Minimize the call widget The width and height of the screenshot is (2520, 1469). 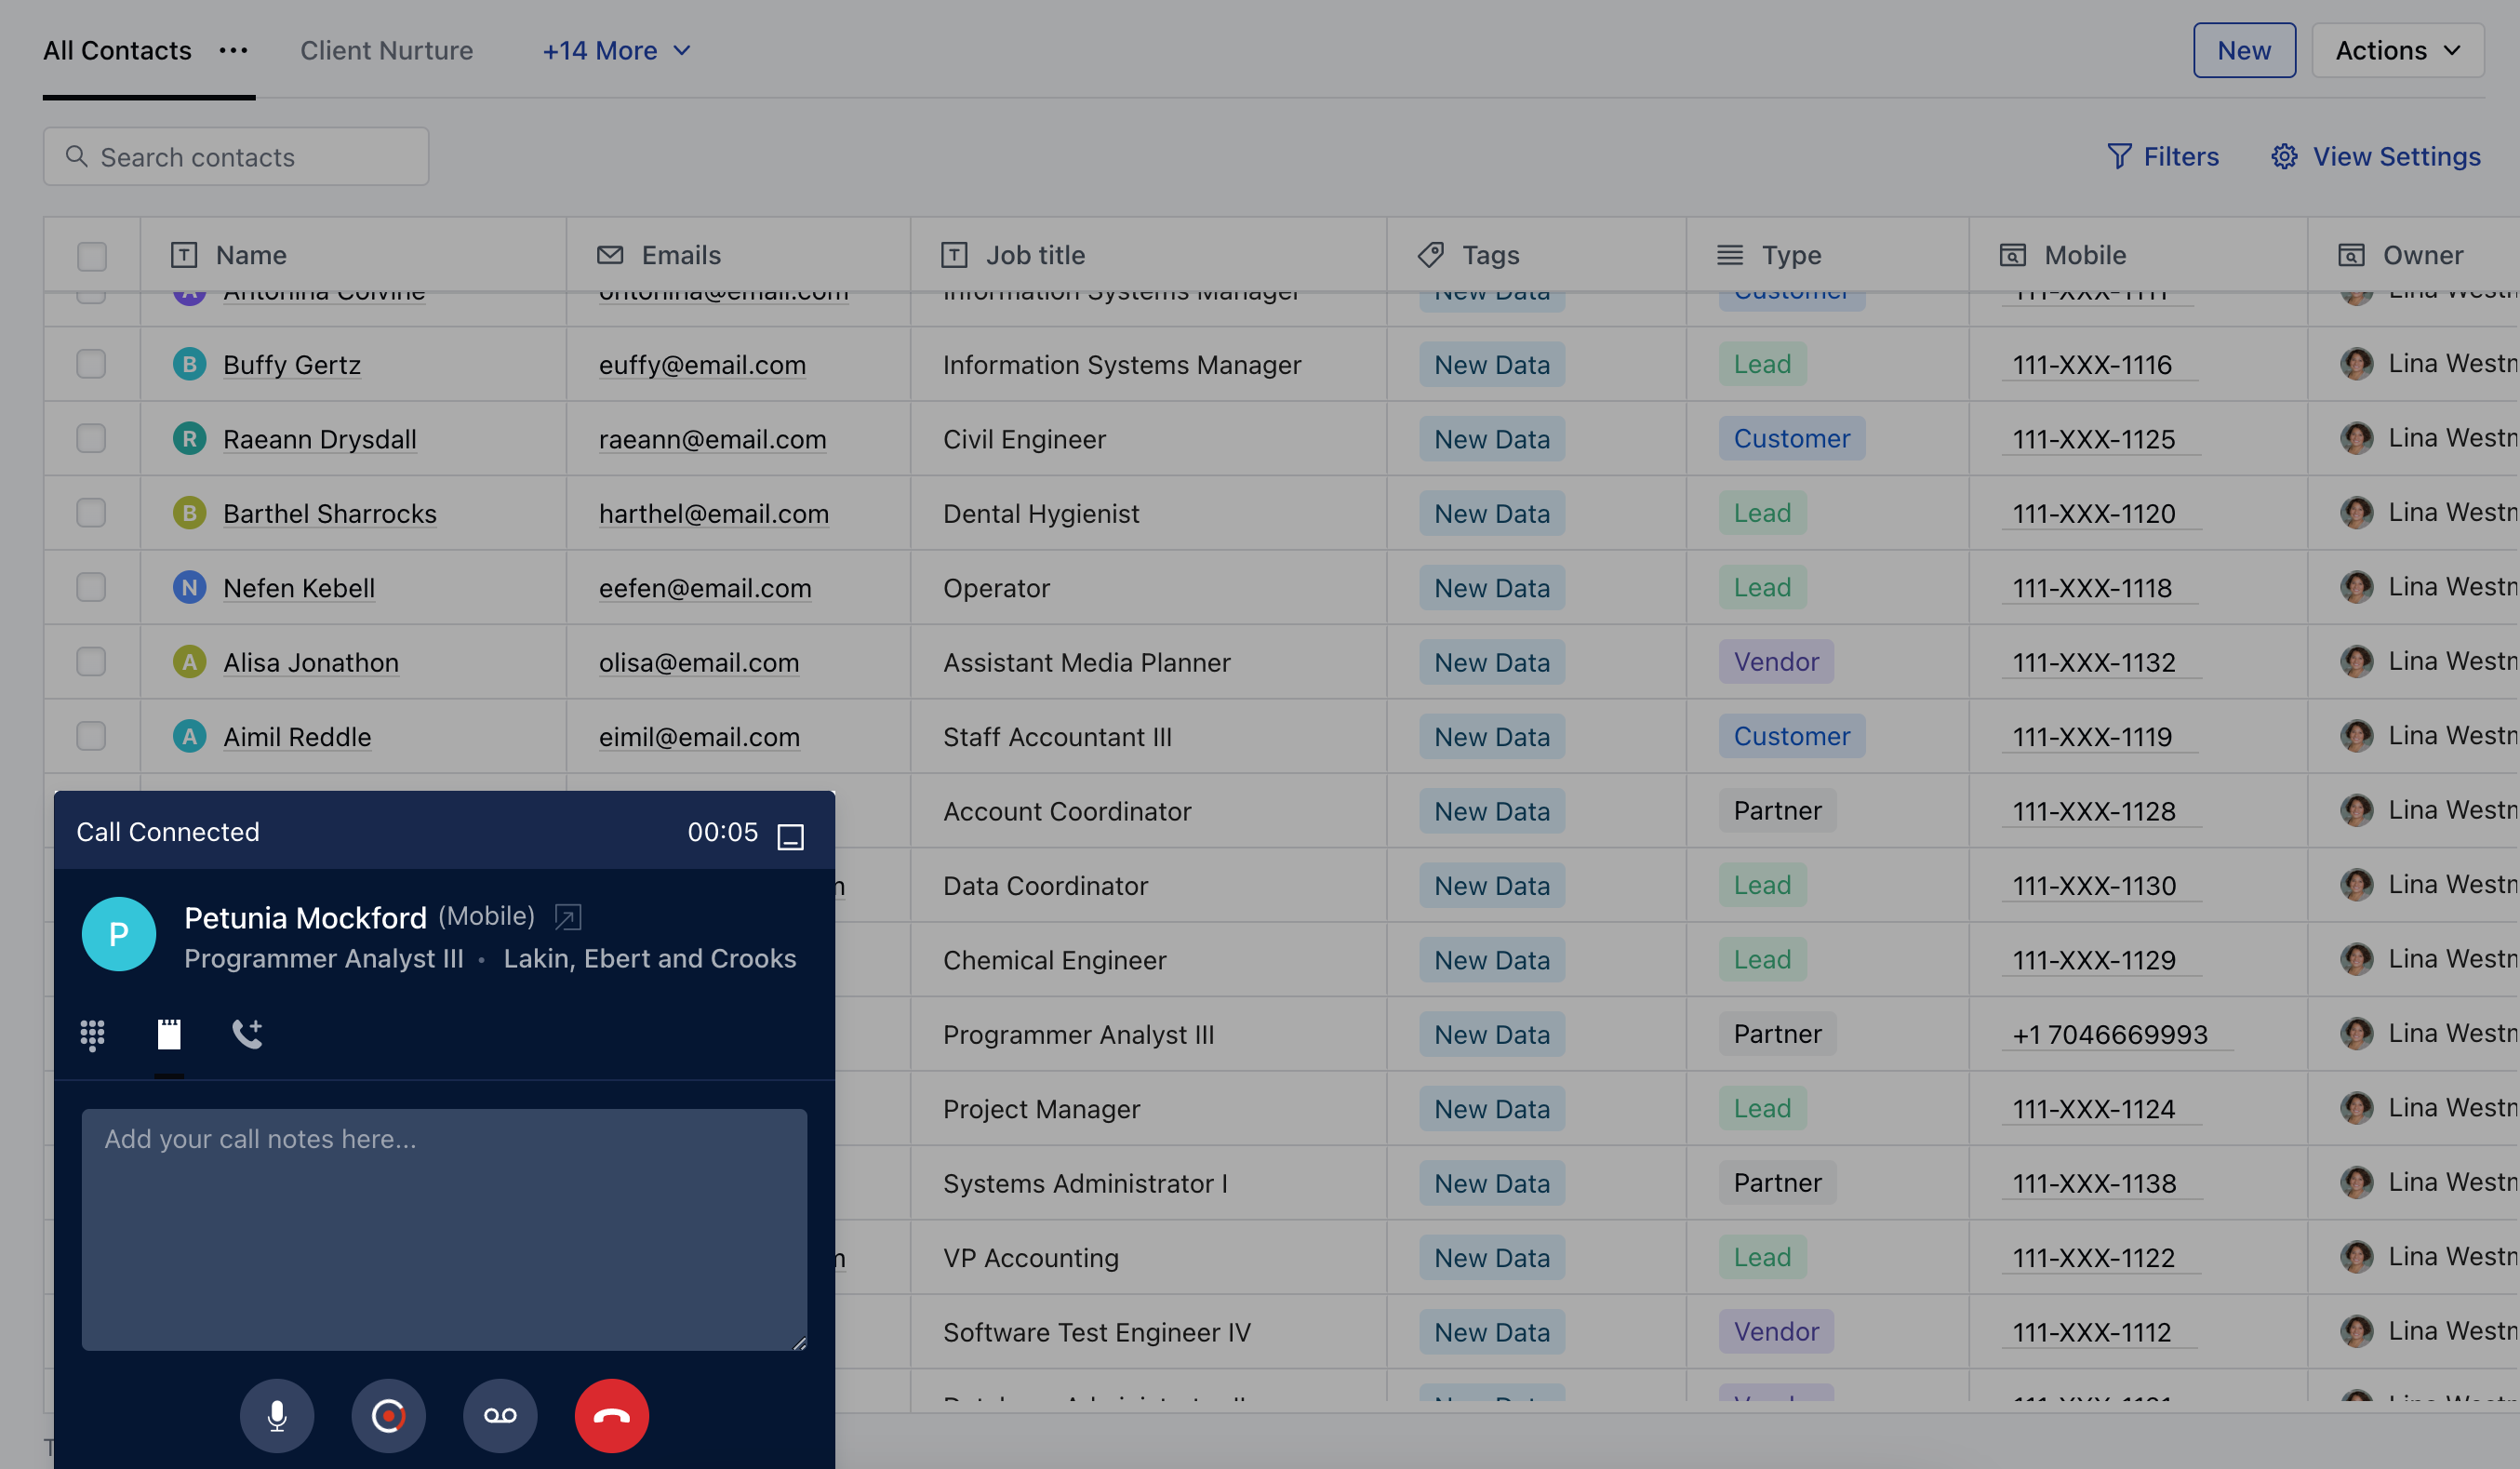click(x=790, y=836)
